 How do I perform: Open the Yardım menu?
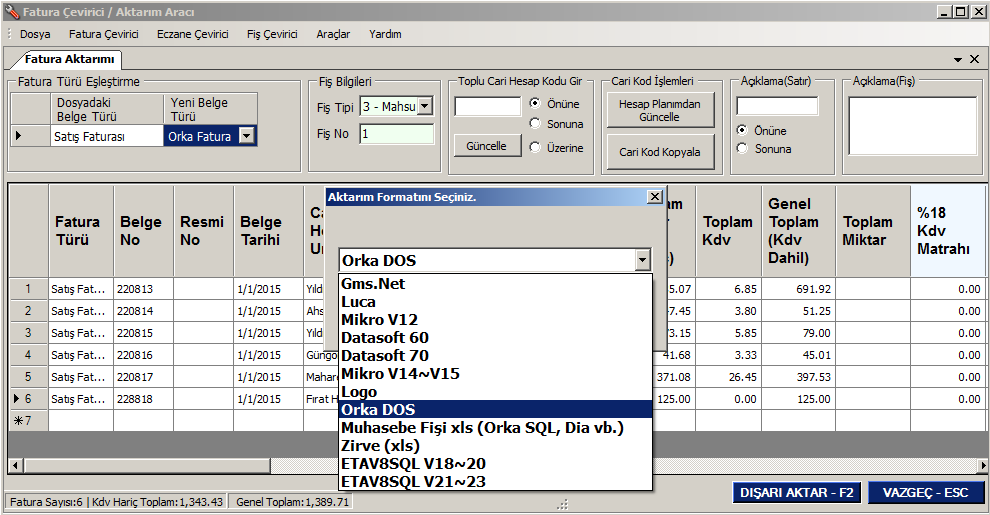[x=385, y=34]
